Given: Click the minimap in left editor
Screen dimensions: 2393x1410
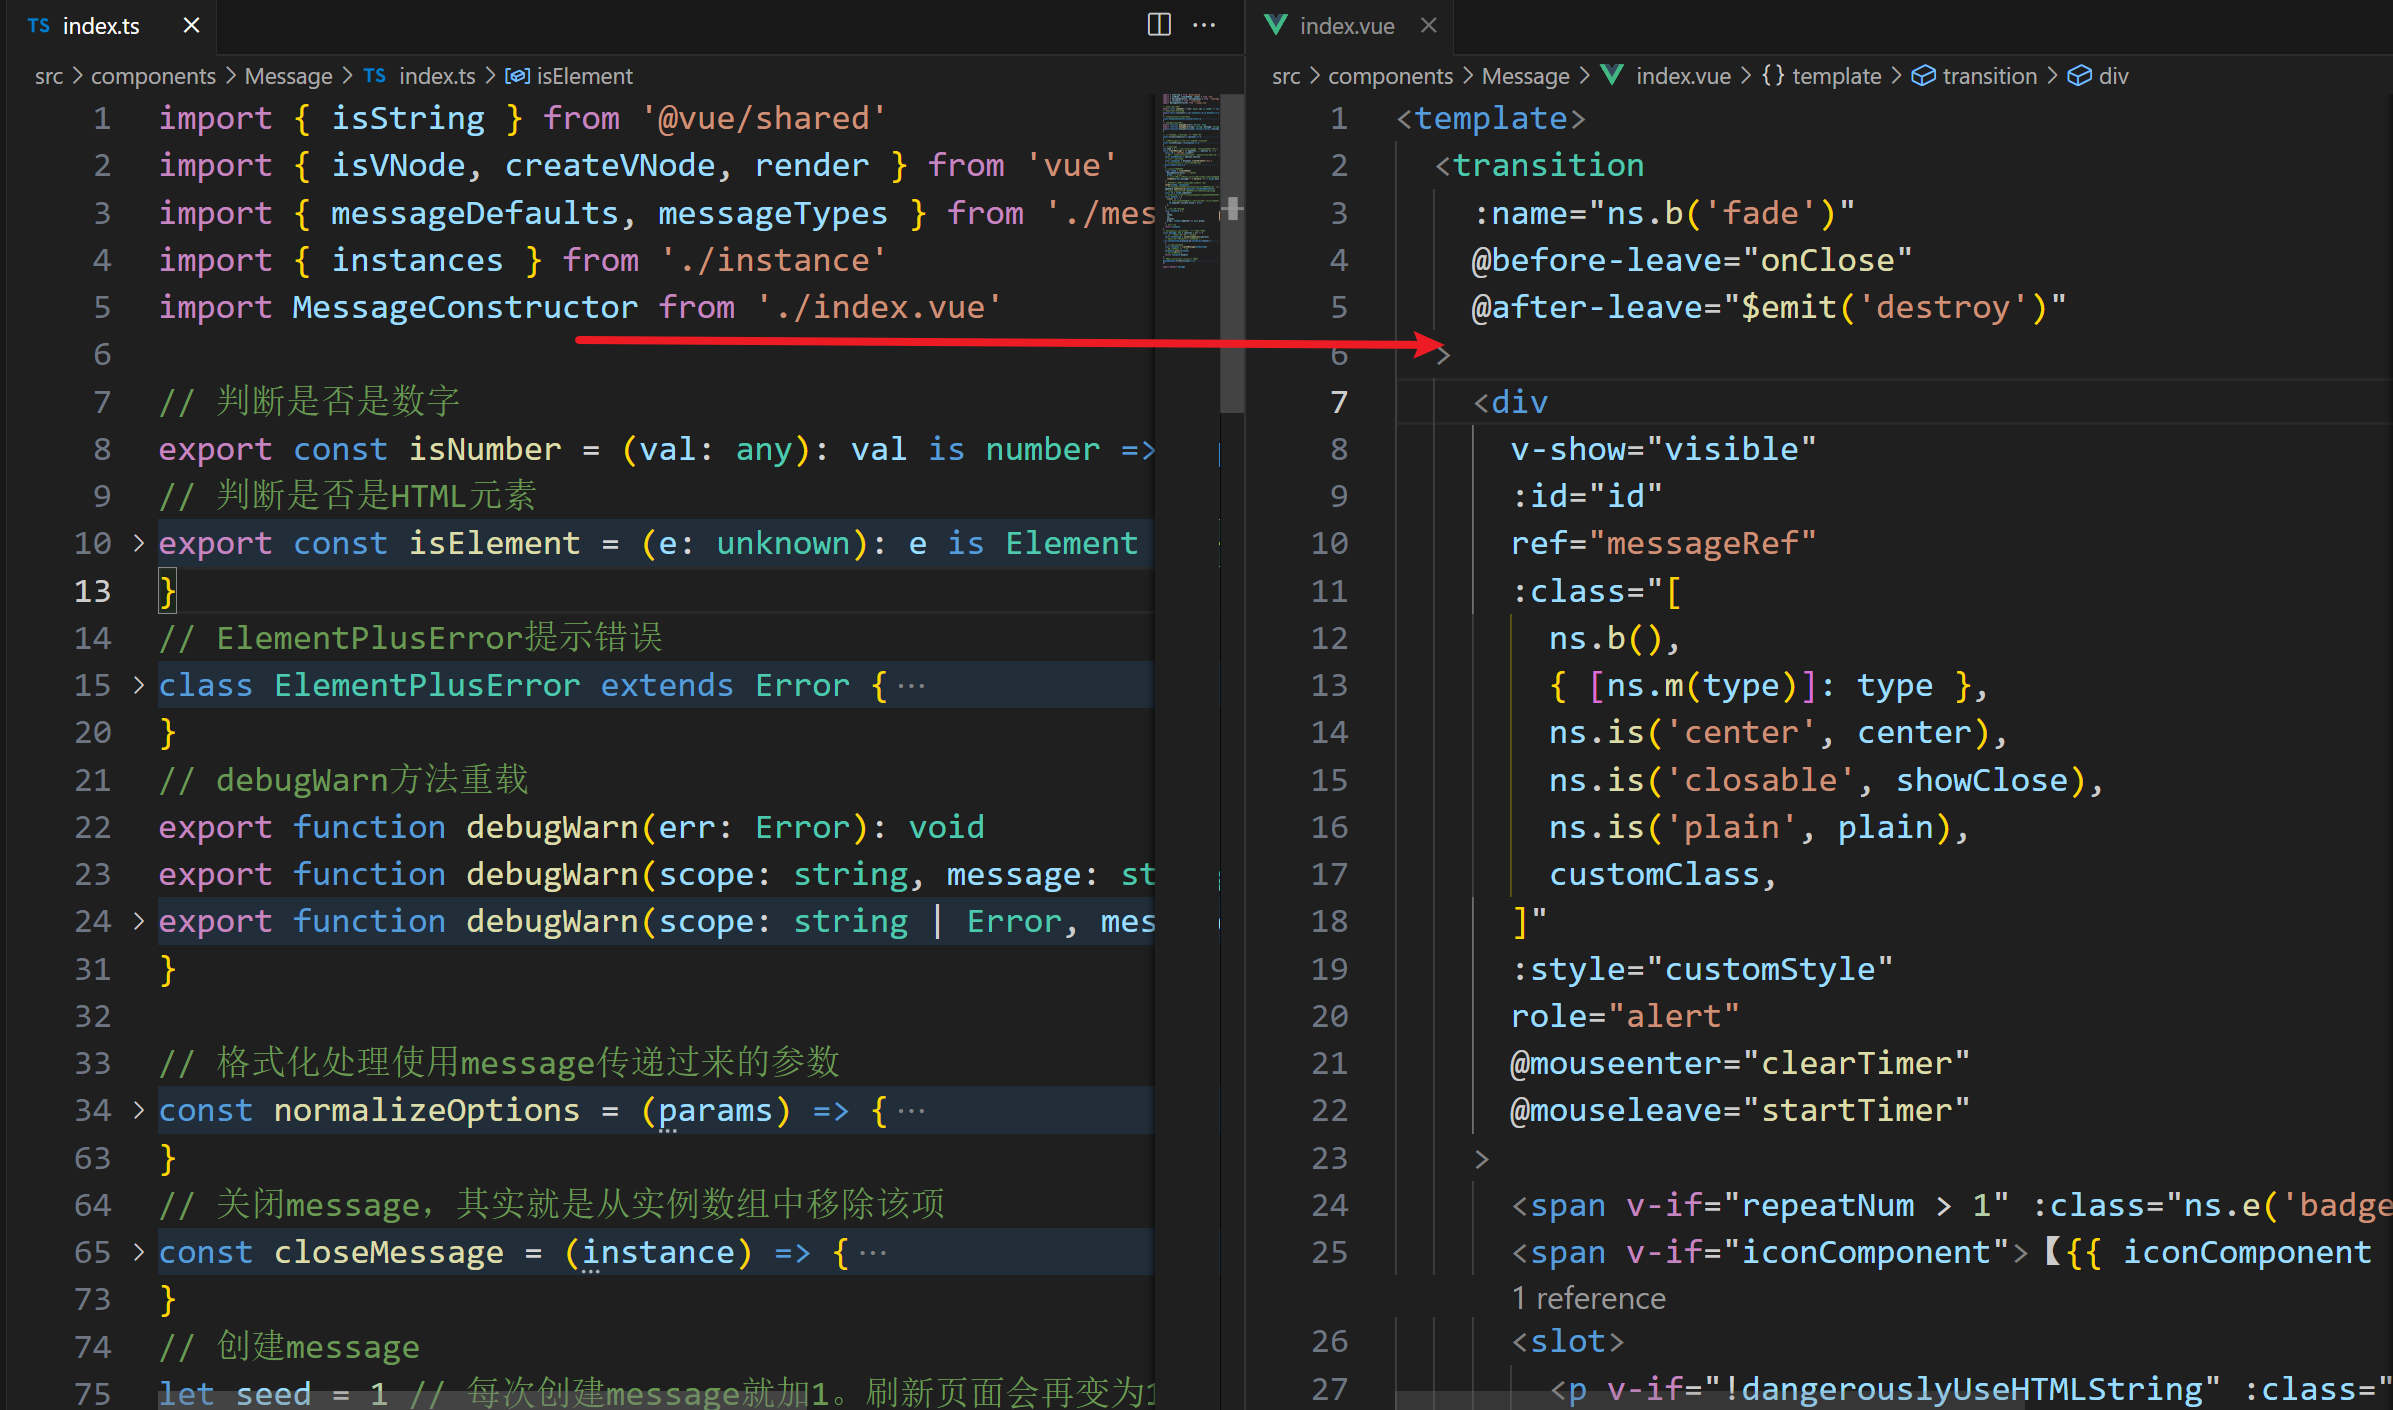Looking at the screenshot, I should (x=1190, y=180).
